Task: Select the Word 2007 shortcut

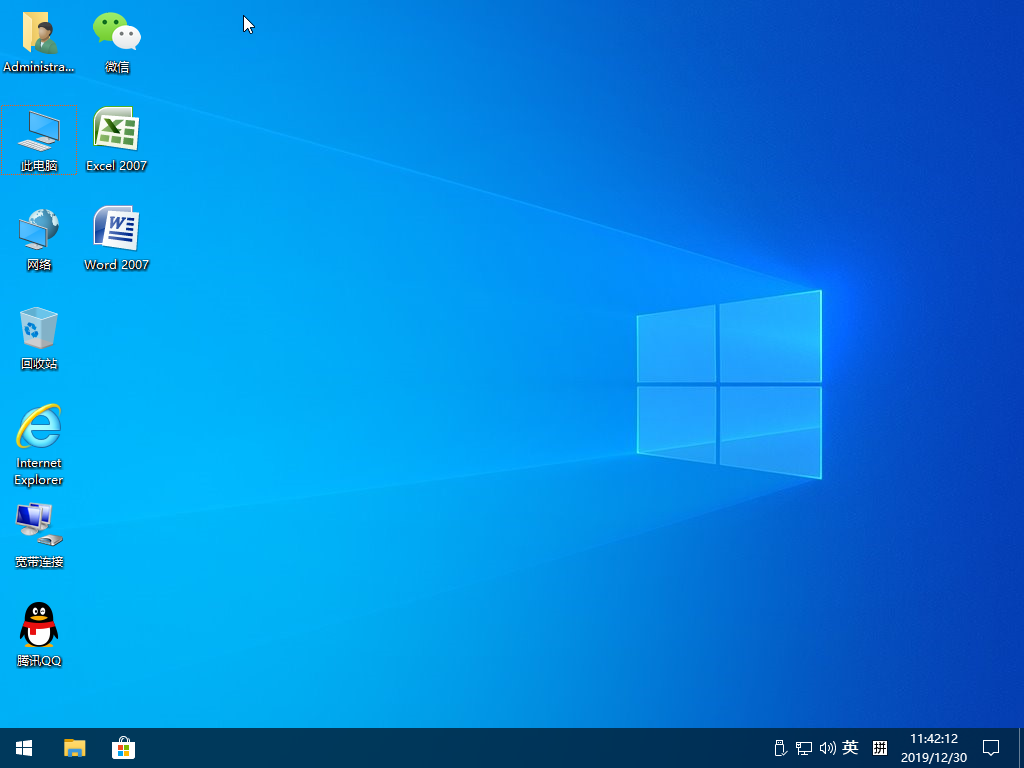Action: pos(116,239)
